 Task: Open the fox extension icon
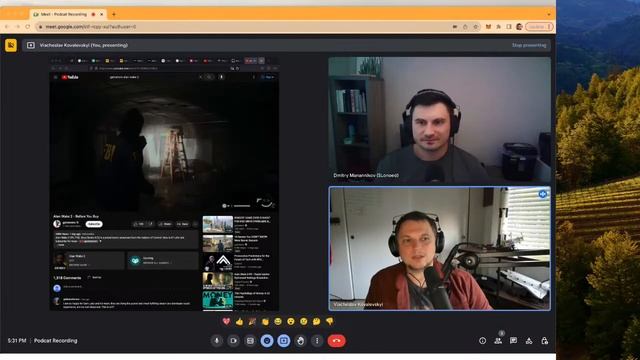(488, 27)
